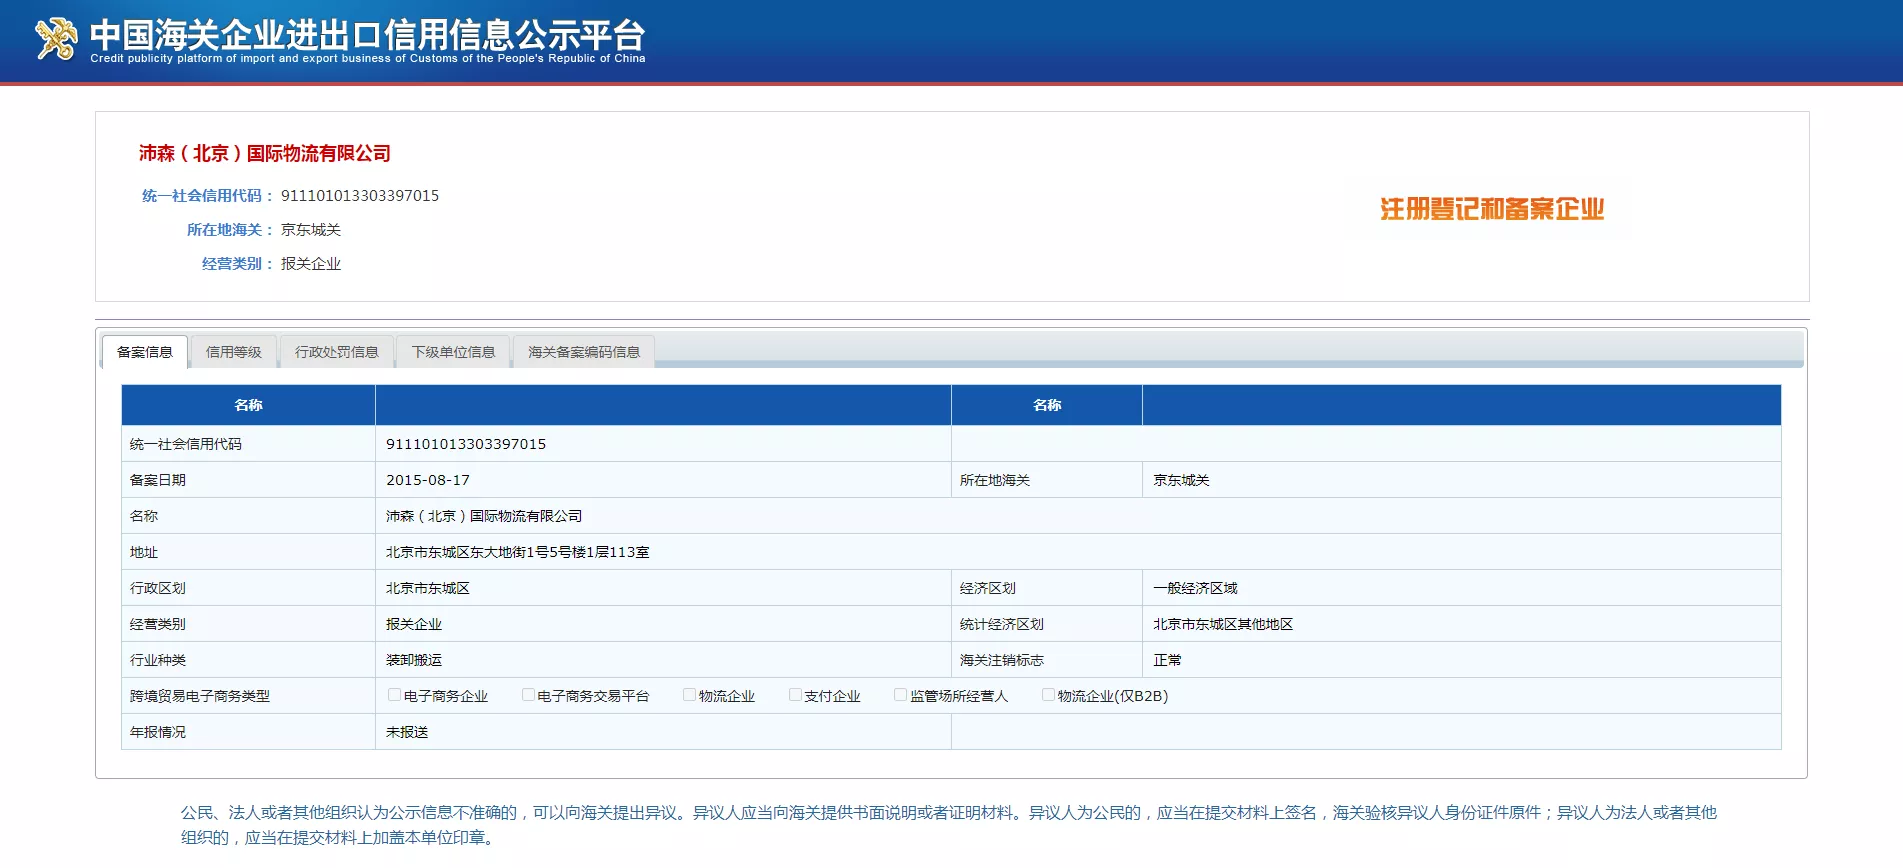The height and width of the screenshot is (868, 1903).
Task: Click the platform title 中国海关企业进出口信用信息公示平台
Action: click(x=368, y=35)
